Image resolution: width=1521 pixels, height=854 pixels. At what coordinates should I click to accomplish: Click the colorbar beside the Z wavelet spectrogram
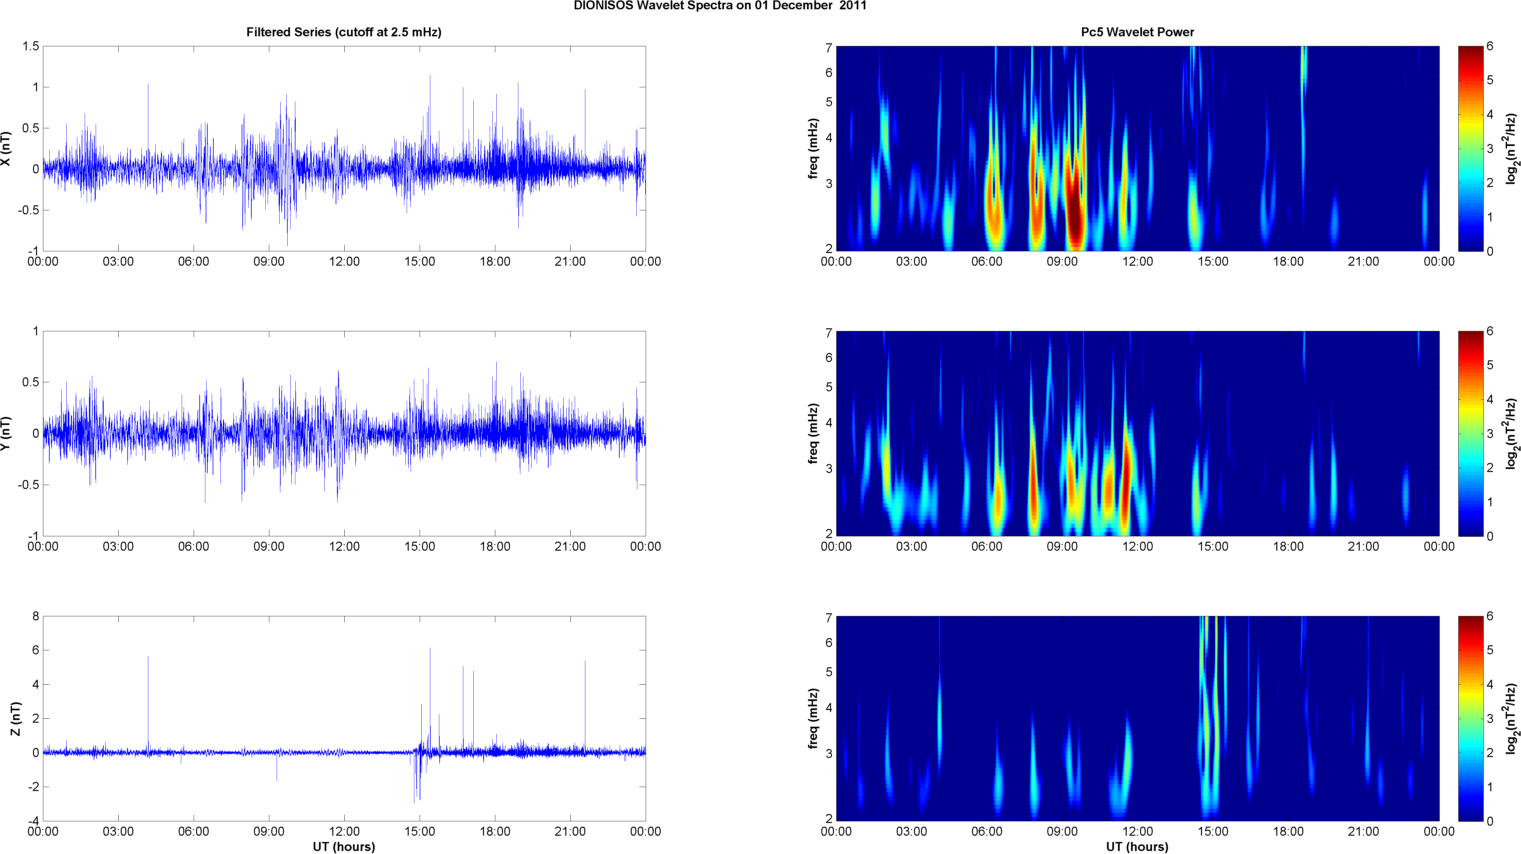click(1470, 719)
